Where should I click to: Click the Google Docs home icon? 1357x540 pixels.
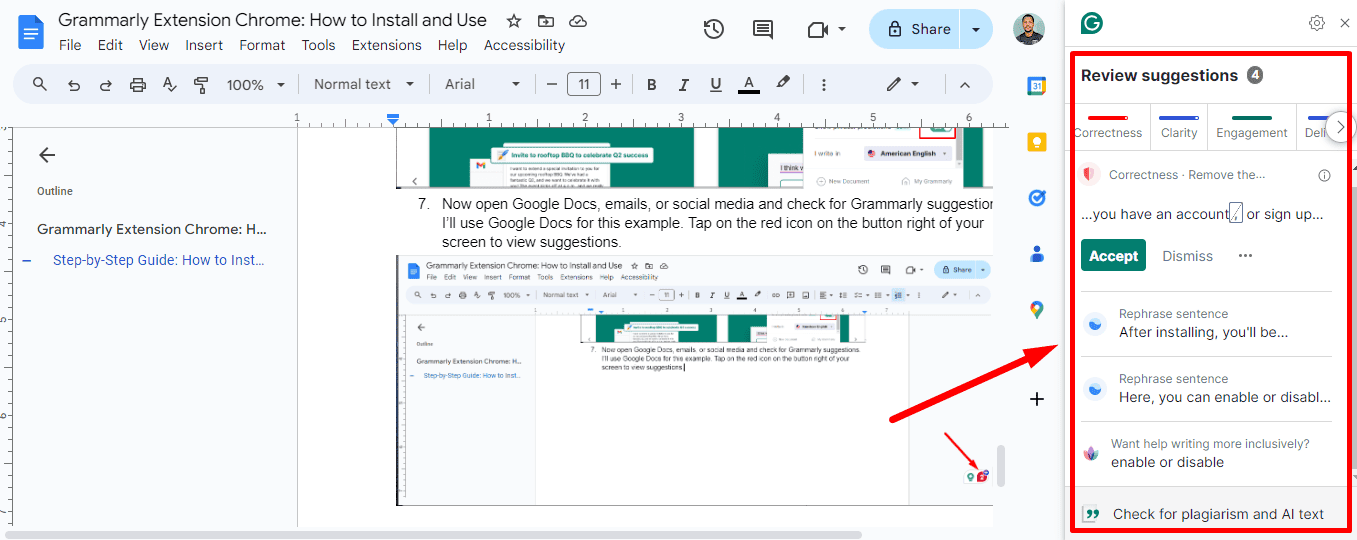tap(31, 31)
